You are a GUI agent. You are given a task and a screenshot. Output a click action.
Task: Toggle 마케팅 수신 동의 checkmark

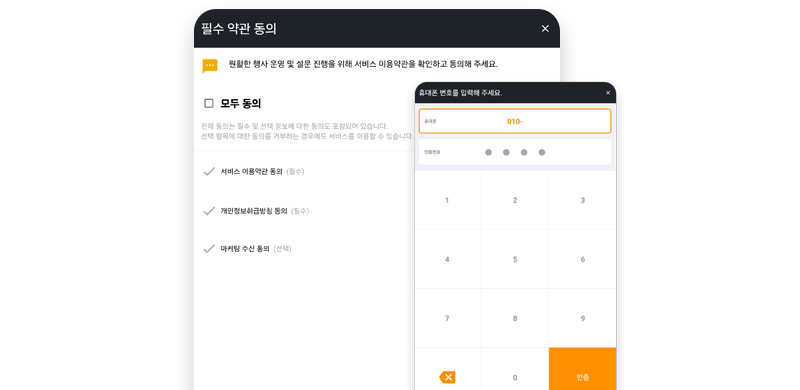[209, 249]
